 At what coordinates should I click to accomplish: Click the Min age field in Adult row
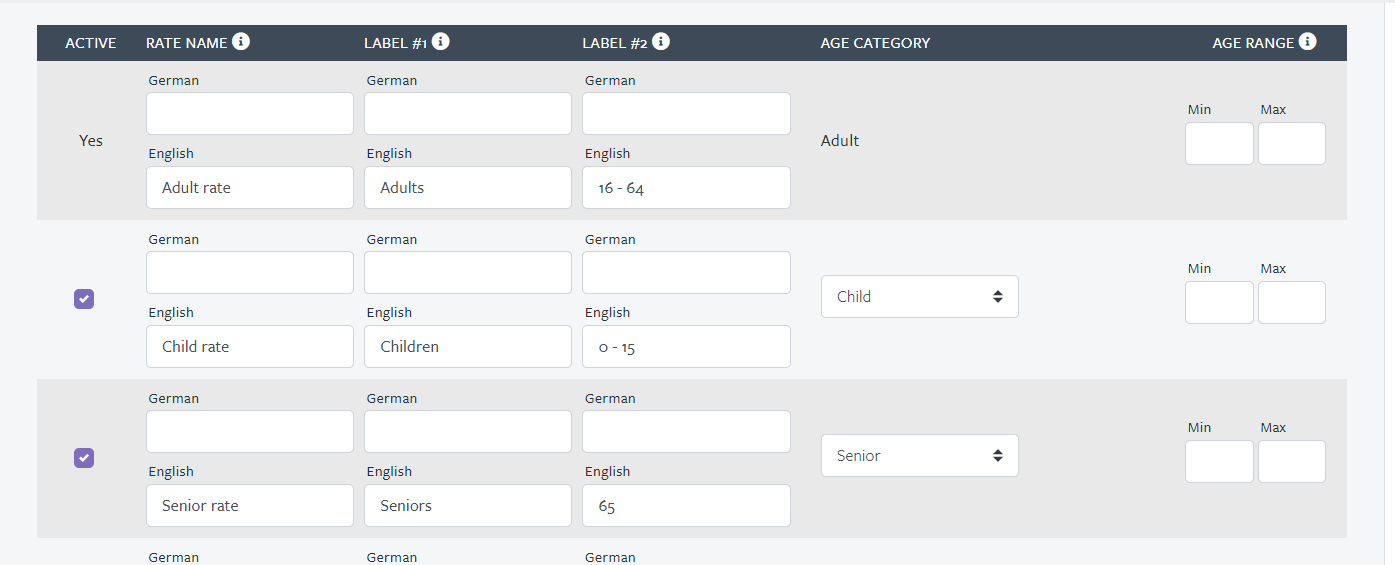(x=1219, y=144)
